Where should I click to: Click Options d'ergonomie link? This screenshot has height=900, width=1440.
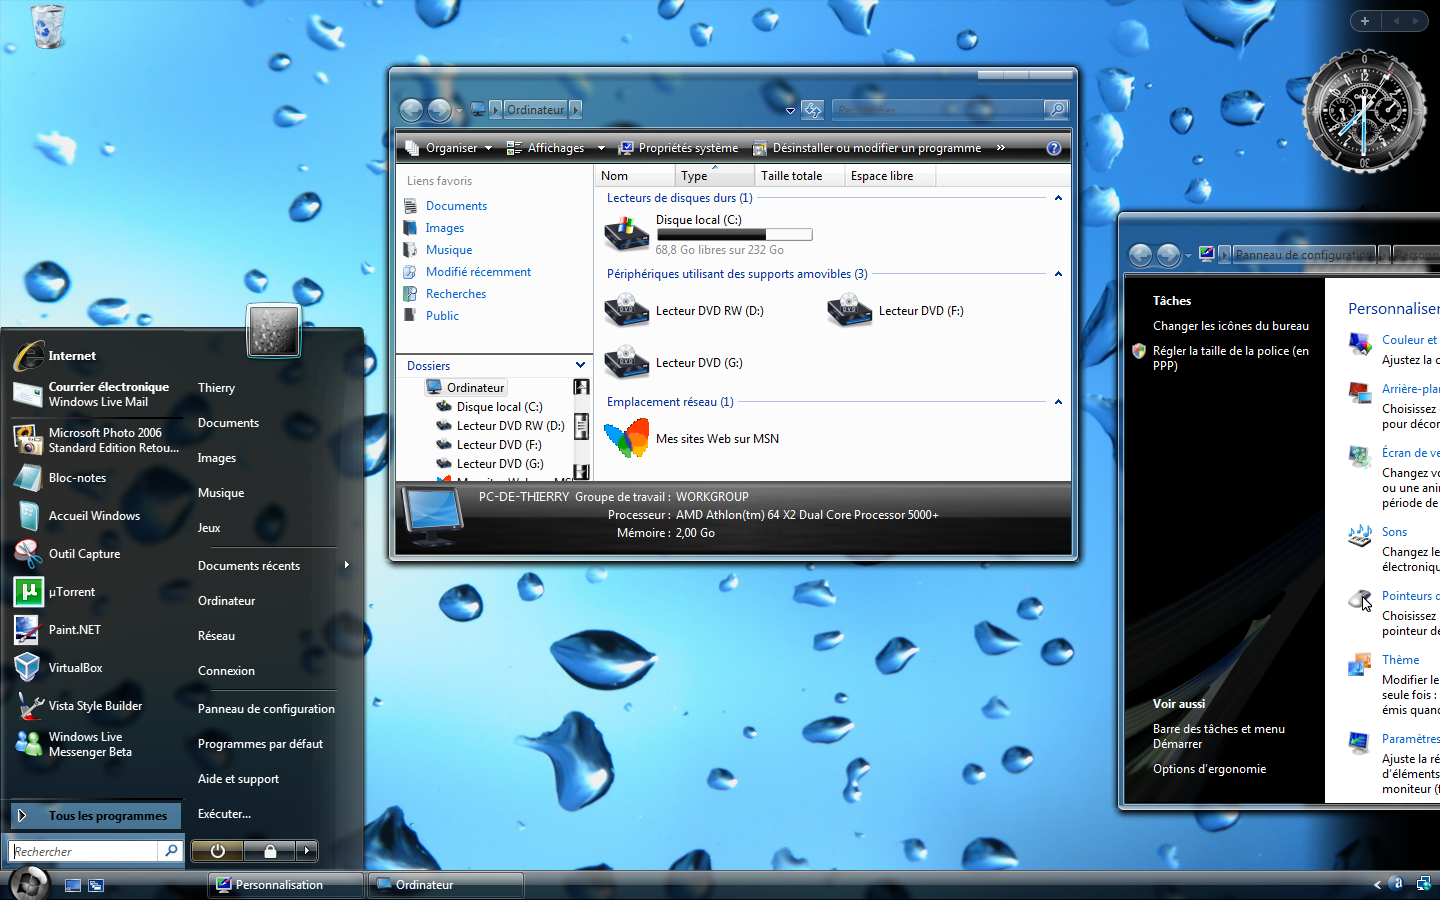pyautogui.click(x=1209, y=769)
